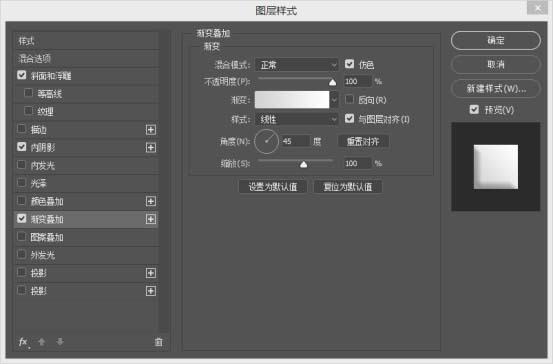Click the 确定 button
Screen dimensions: 554x364
tap(496, 40)
